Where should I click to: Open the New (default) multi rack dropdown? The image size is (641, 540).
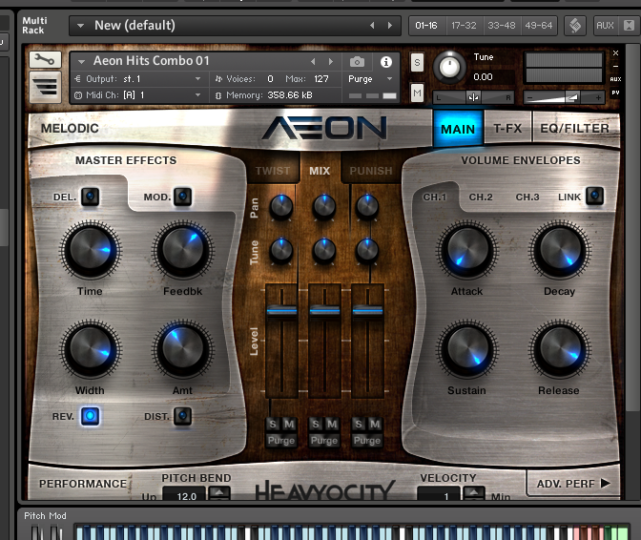coord(81,25)
